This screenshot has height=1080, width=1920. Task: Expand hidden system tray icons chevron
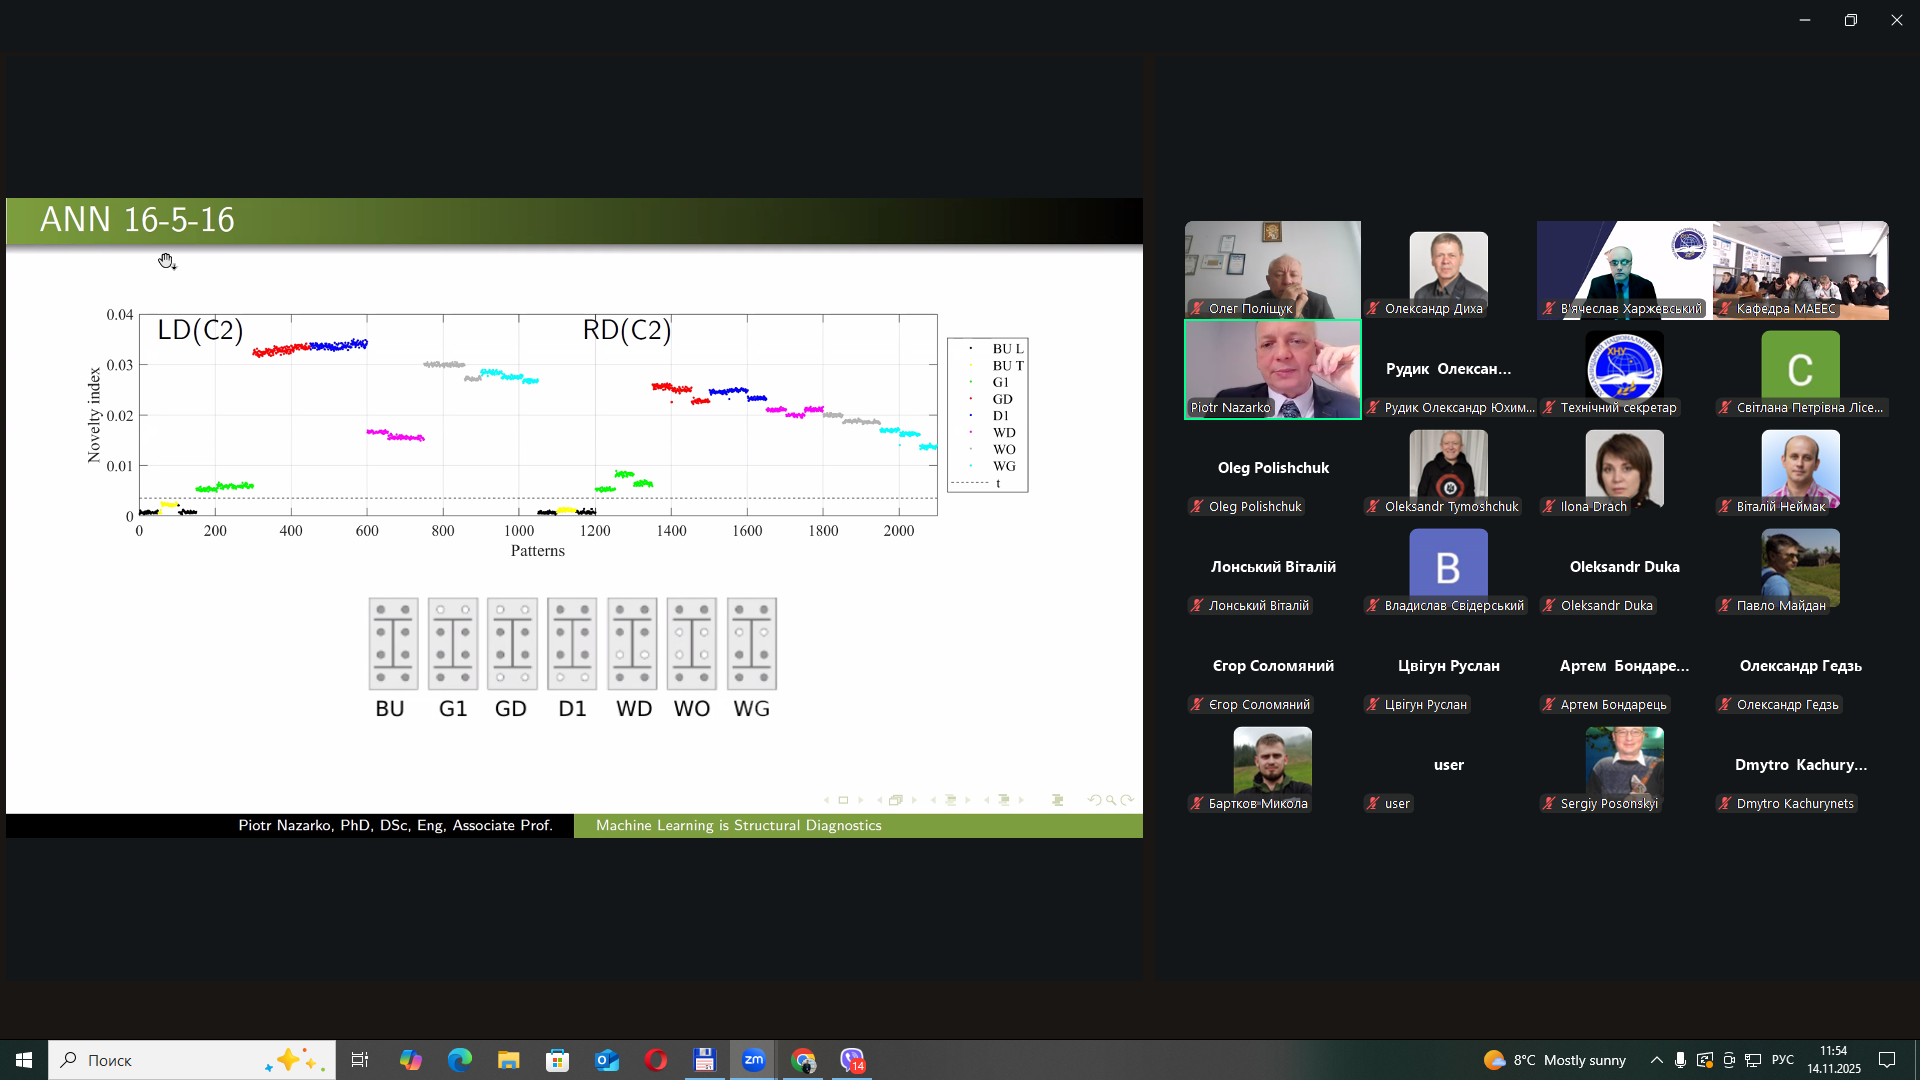click(x=1656, y=1060)
